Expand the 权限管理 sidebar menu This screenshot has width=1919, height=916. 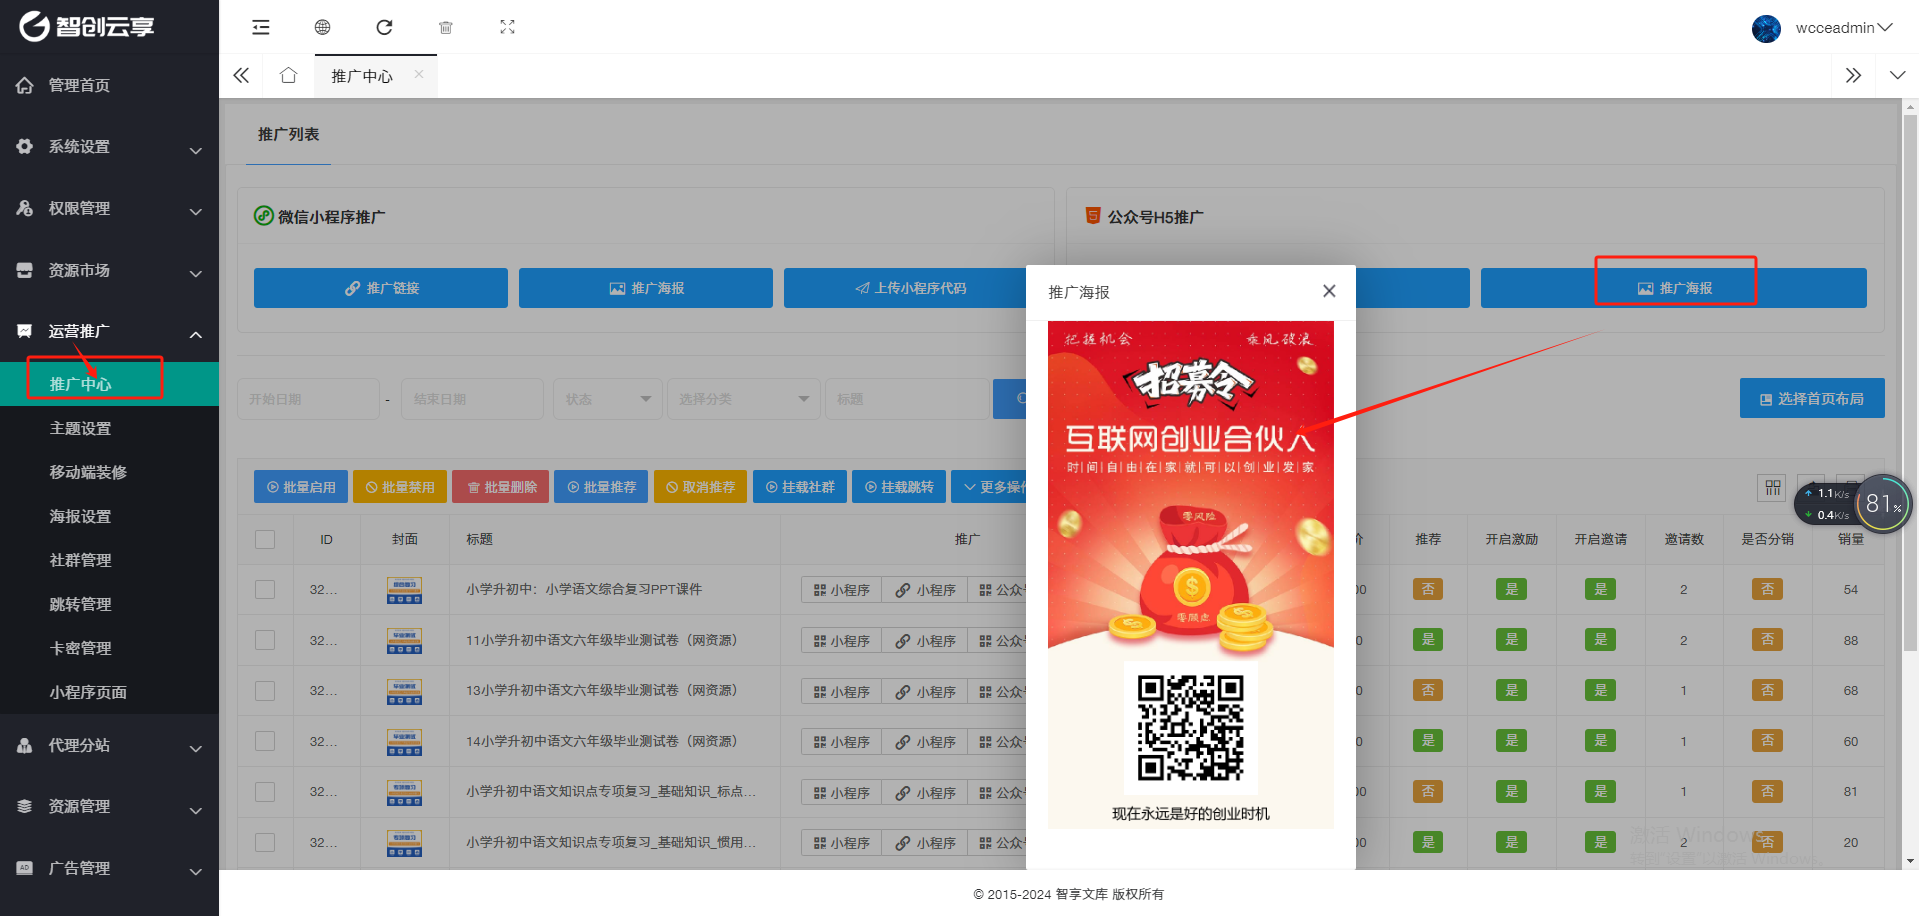coord(109,208)
